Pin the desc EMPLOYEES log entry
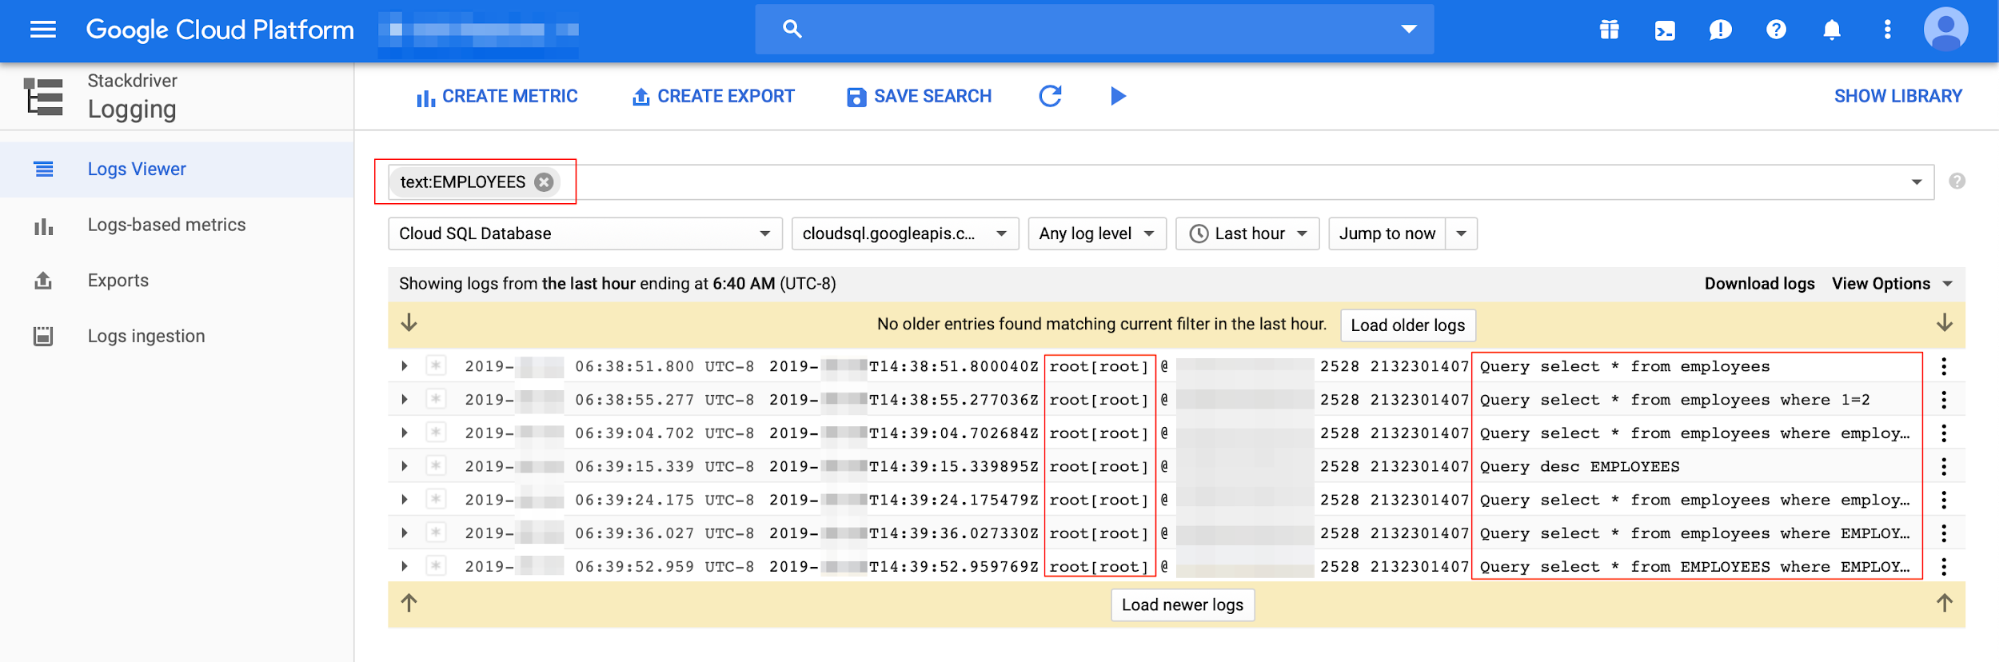The image size is (1999, 663). (436, 466)
